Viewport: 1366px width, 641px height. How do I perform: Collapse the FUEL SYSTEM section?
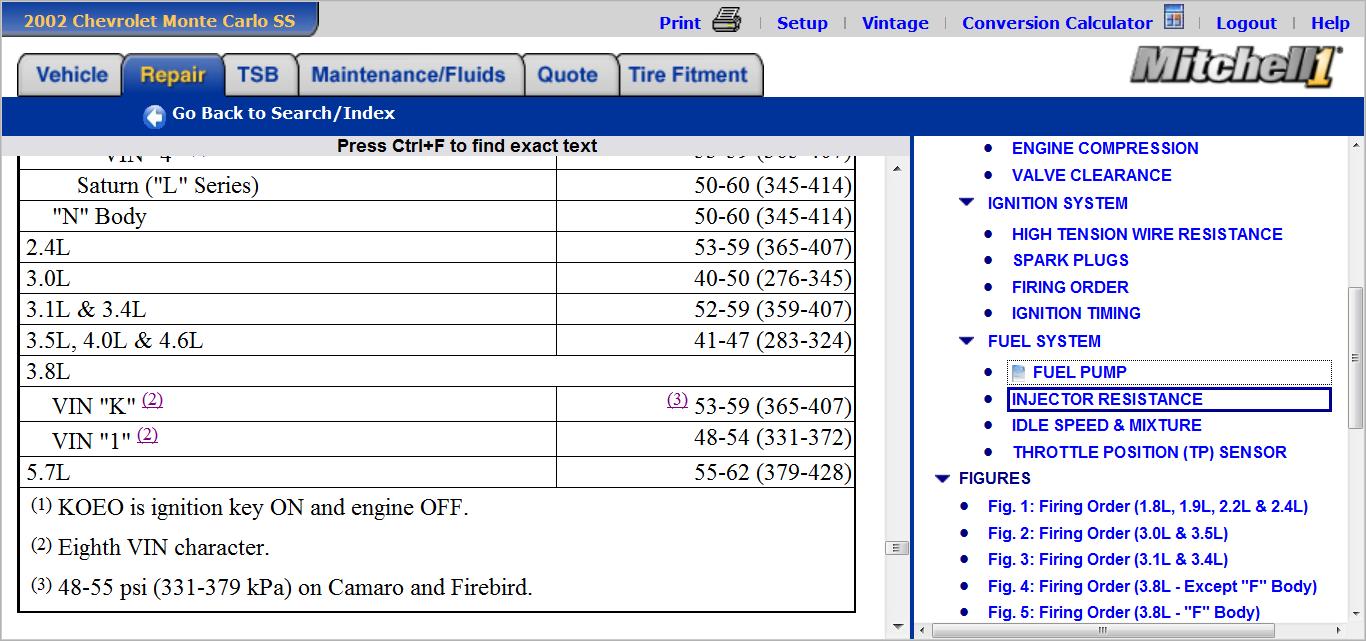[x=966, y=340]
